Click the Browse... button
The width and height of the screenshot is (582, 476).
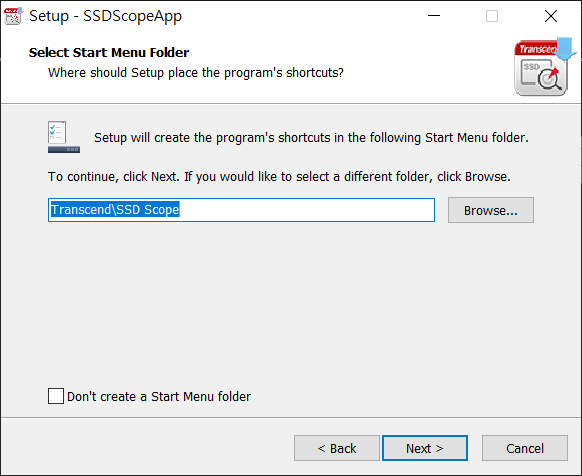pyautogui.click(x=491, y=210)
